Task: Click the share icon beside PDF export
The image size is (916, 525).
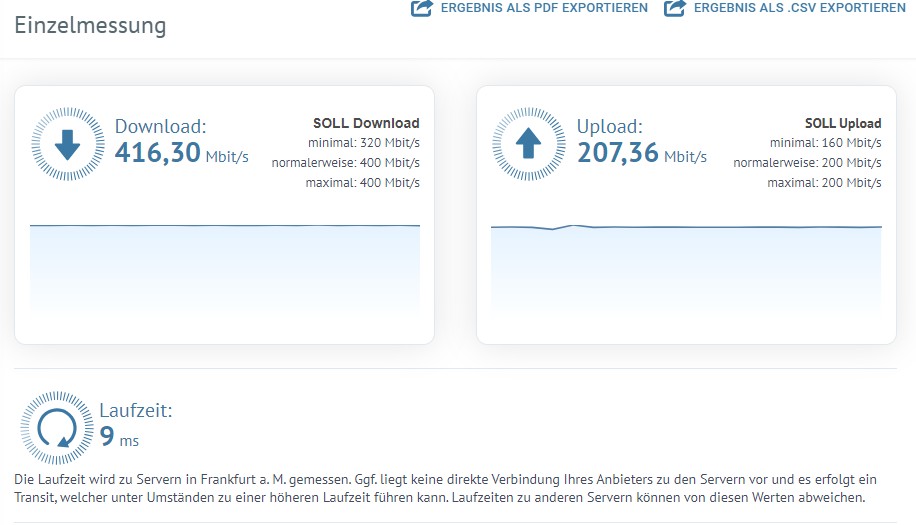Action: point(422,8)
